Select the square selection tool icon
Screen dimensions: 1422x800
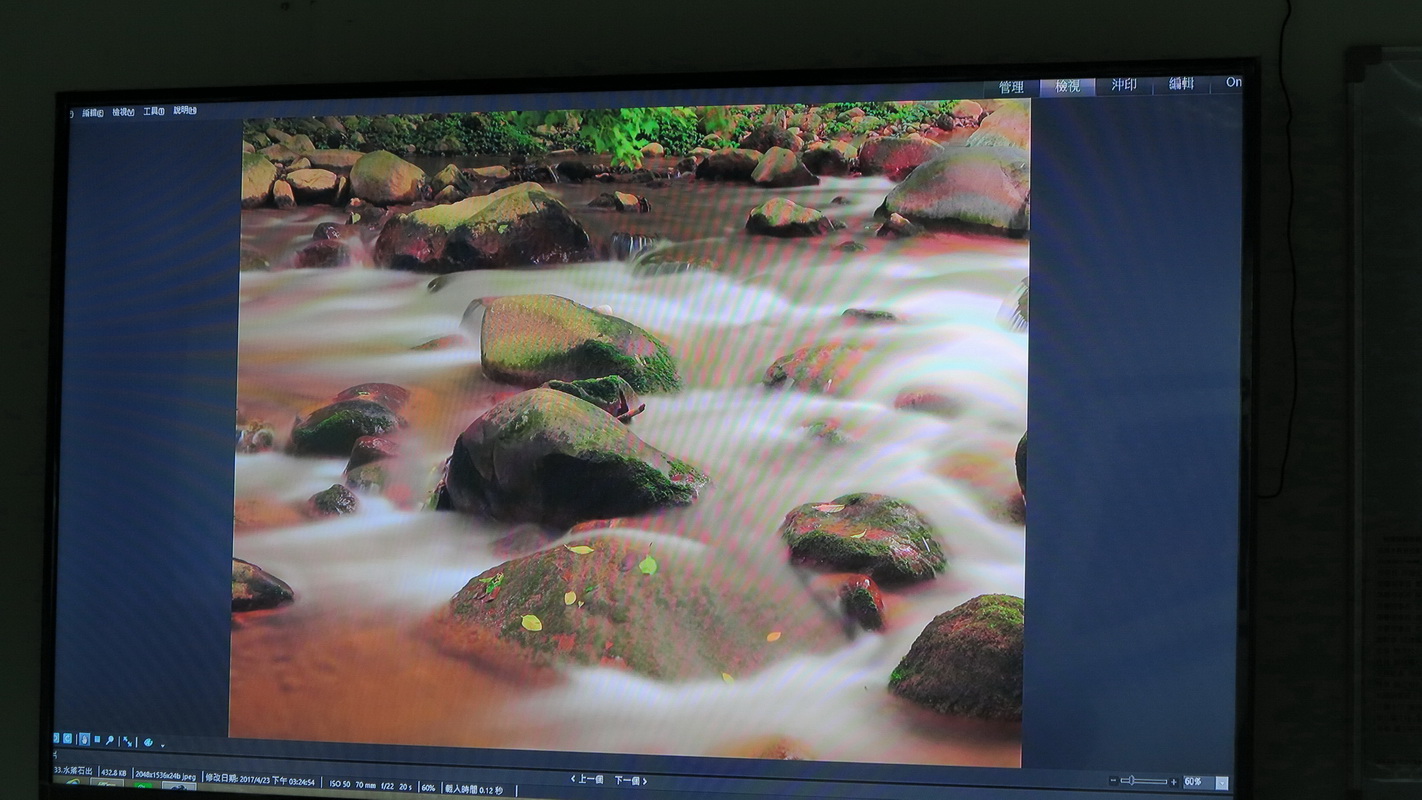click(97, 739)
